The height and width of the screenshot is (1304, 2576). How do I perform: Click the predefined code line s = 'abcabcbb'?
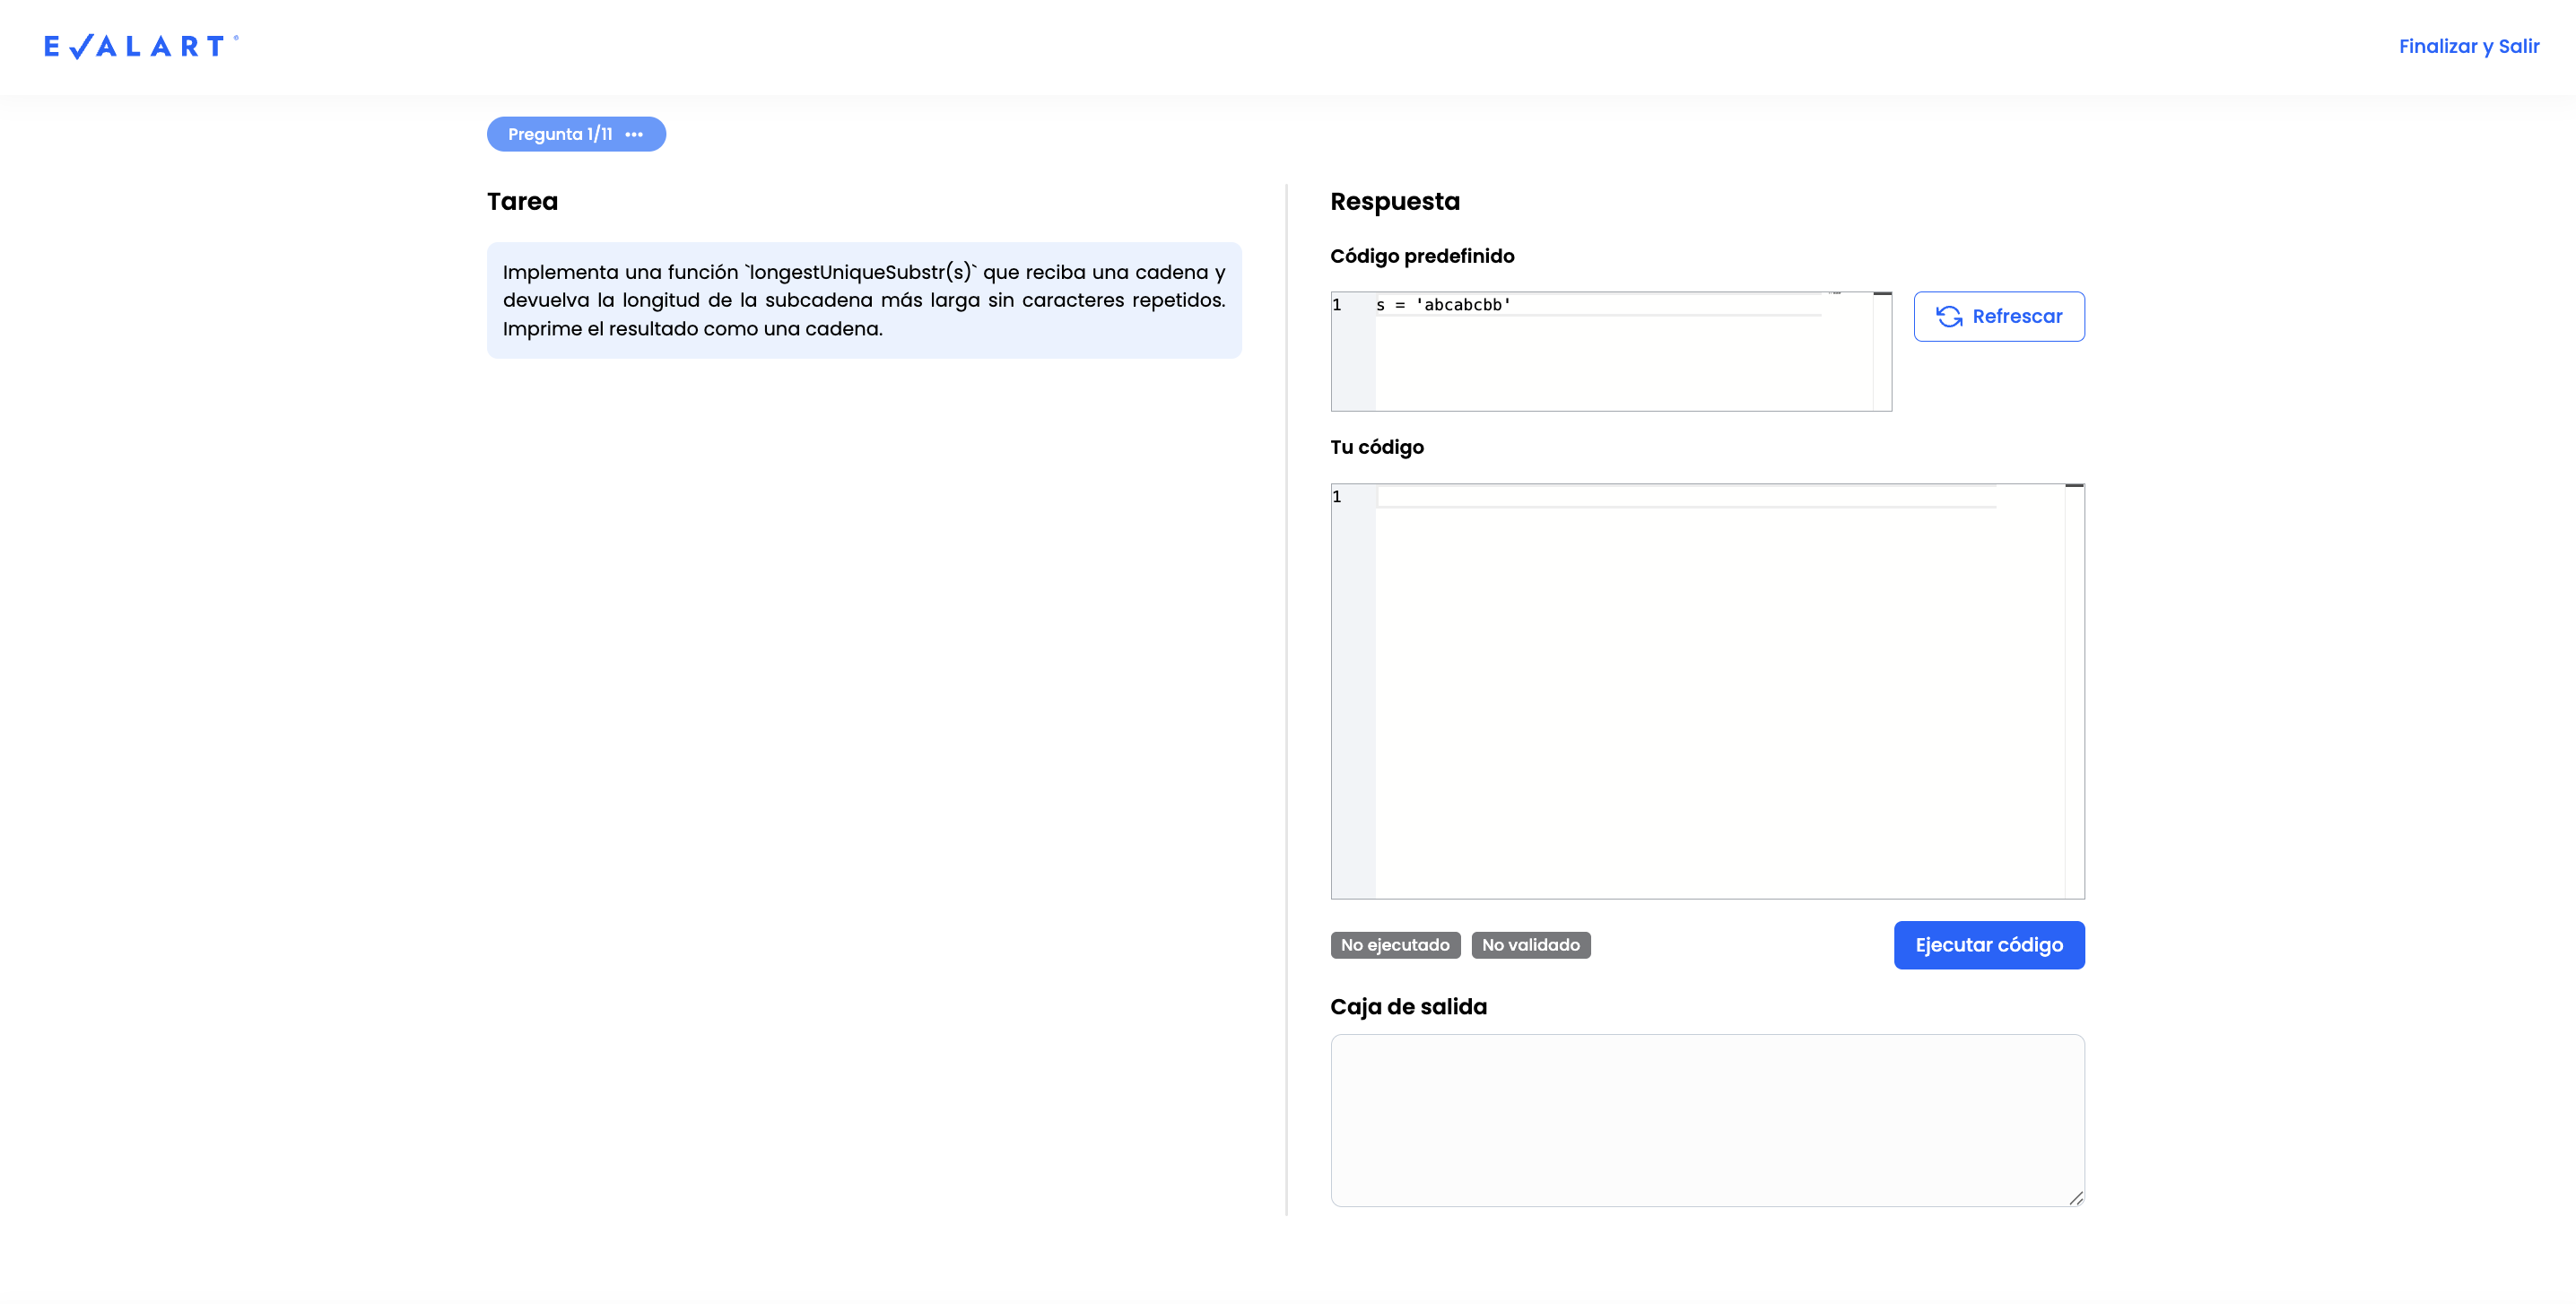click(x=1443, y=305)
